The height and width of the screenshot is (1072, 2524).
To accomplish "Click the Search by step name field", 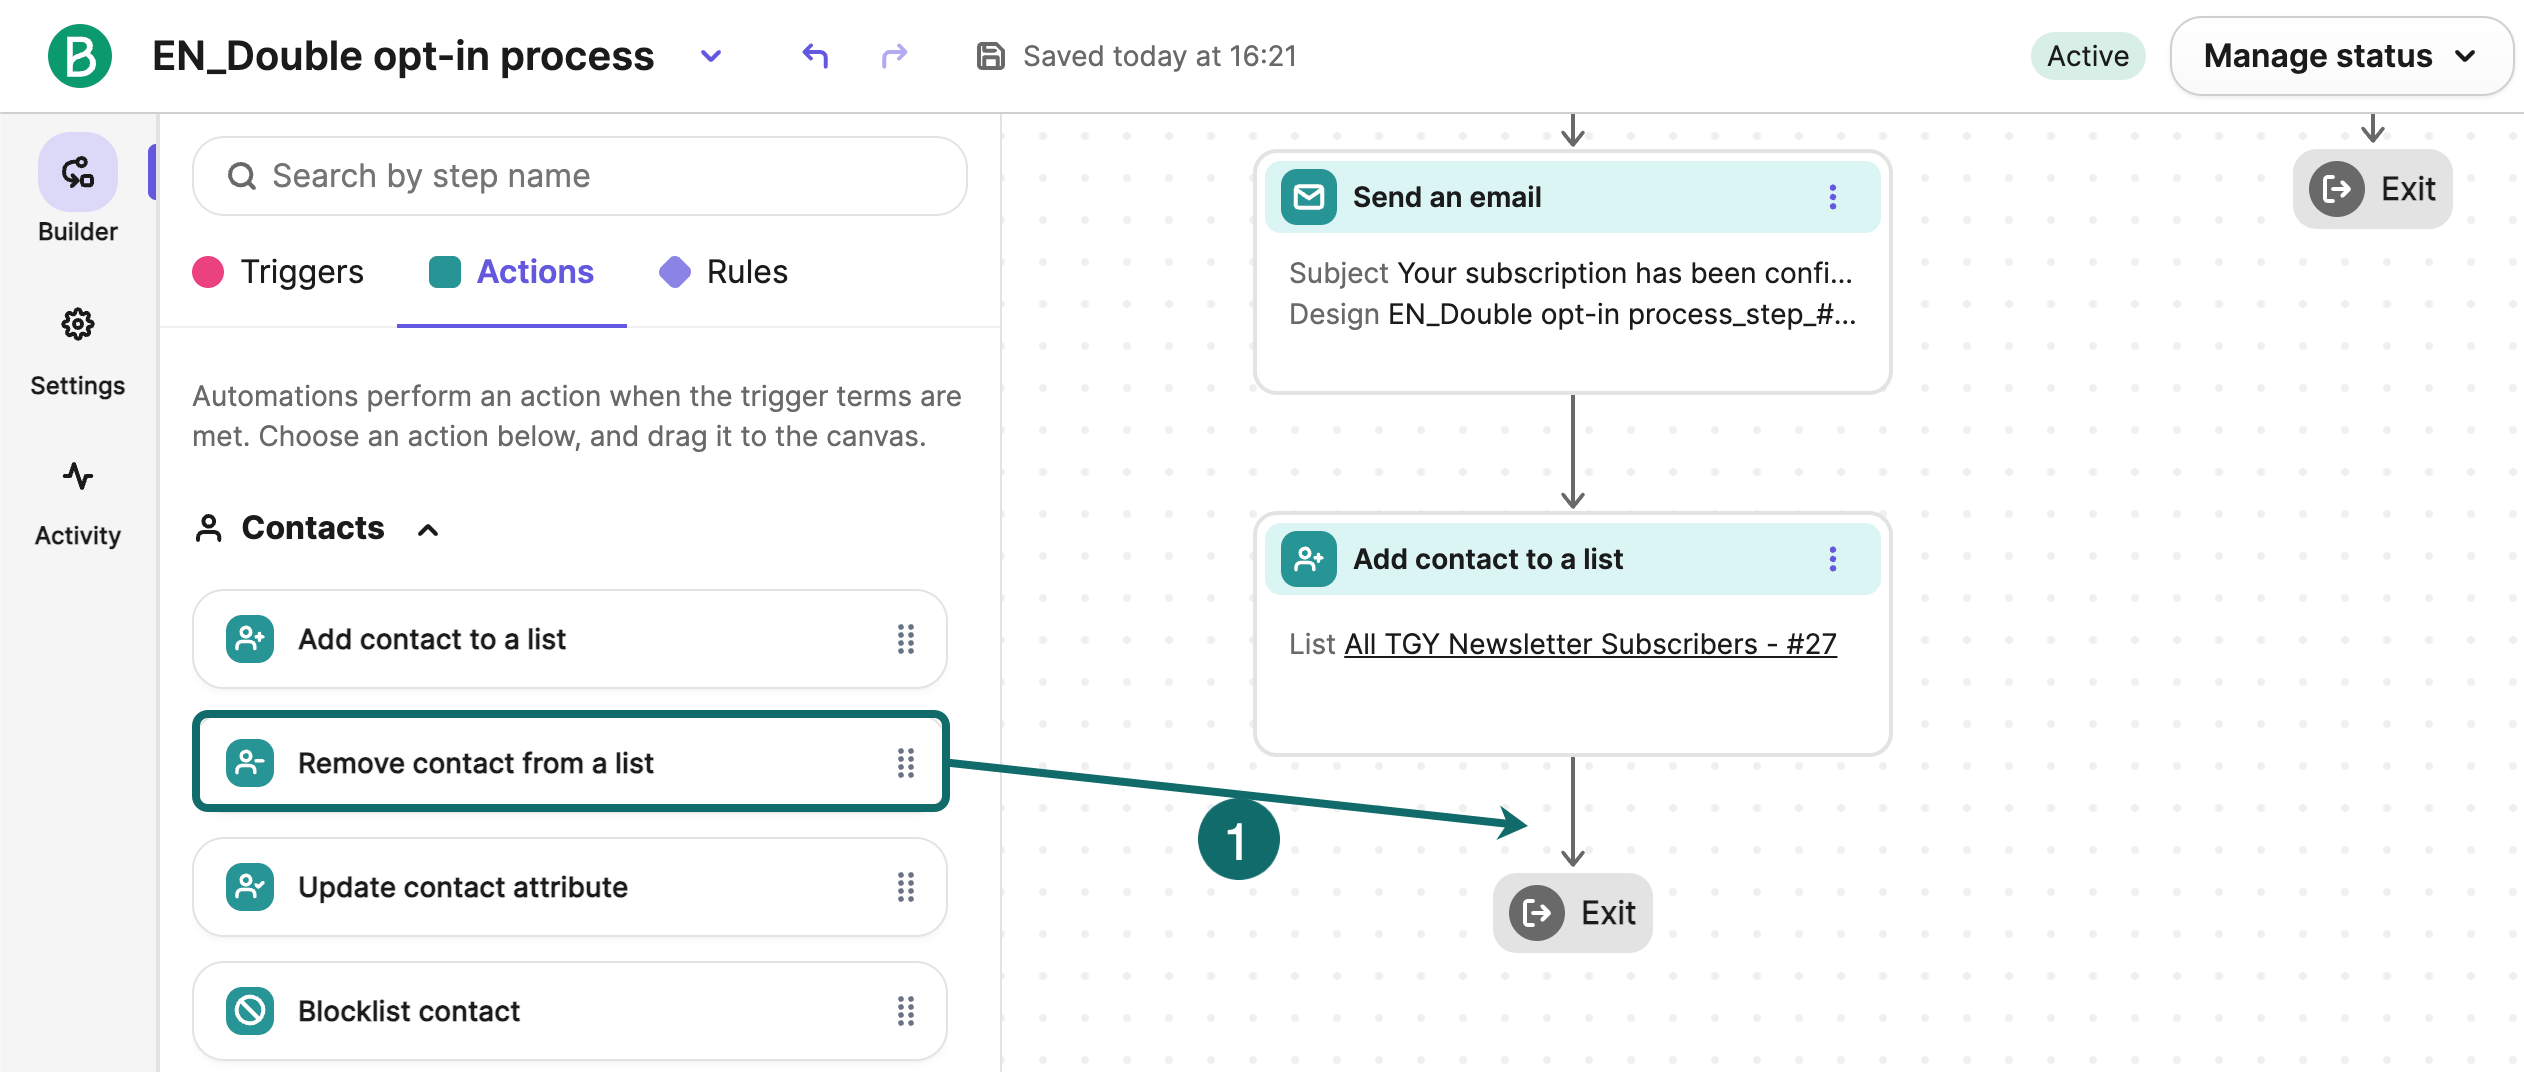I will coord(579,176).
